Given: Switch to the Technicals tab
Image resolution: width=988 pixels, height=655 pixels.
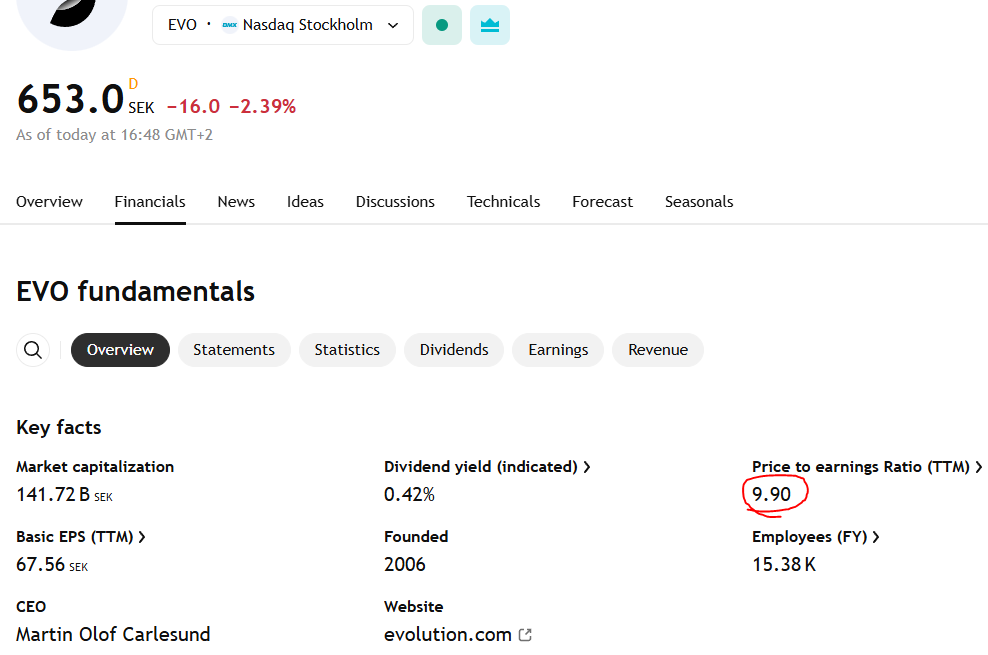Looking at the screenshot, I should 503,201.
